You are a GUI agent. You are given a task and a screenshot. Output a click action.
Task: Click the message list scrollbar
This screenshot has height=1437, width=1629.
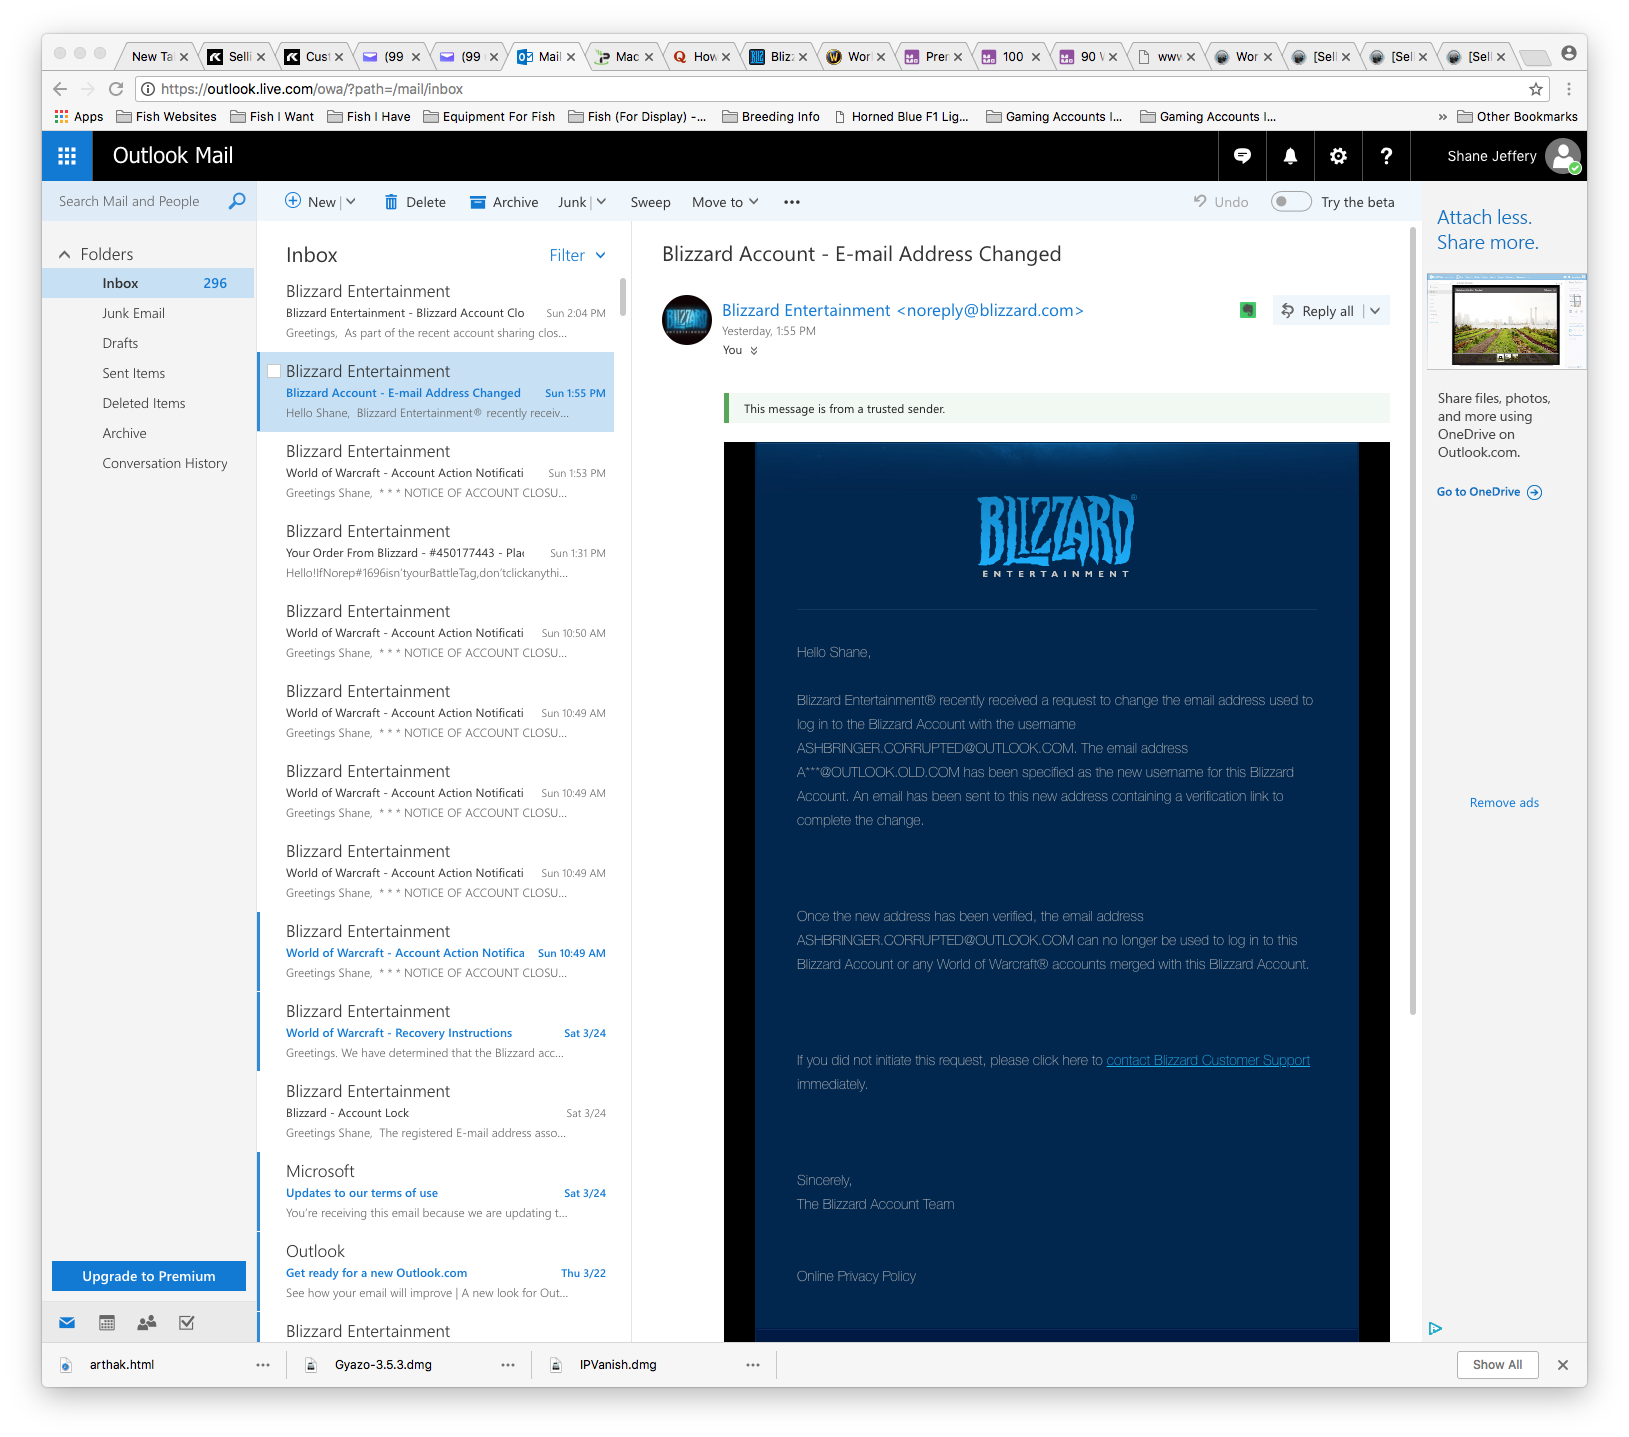623,298
